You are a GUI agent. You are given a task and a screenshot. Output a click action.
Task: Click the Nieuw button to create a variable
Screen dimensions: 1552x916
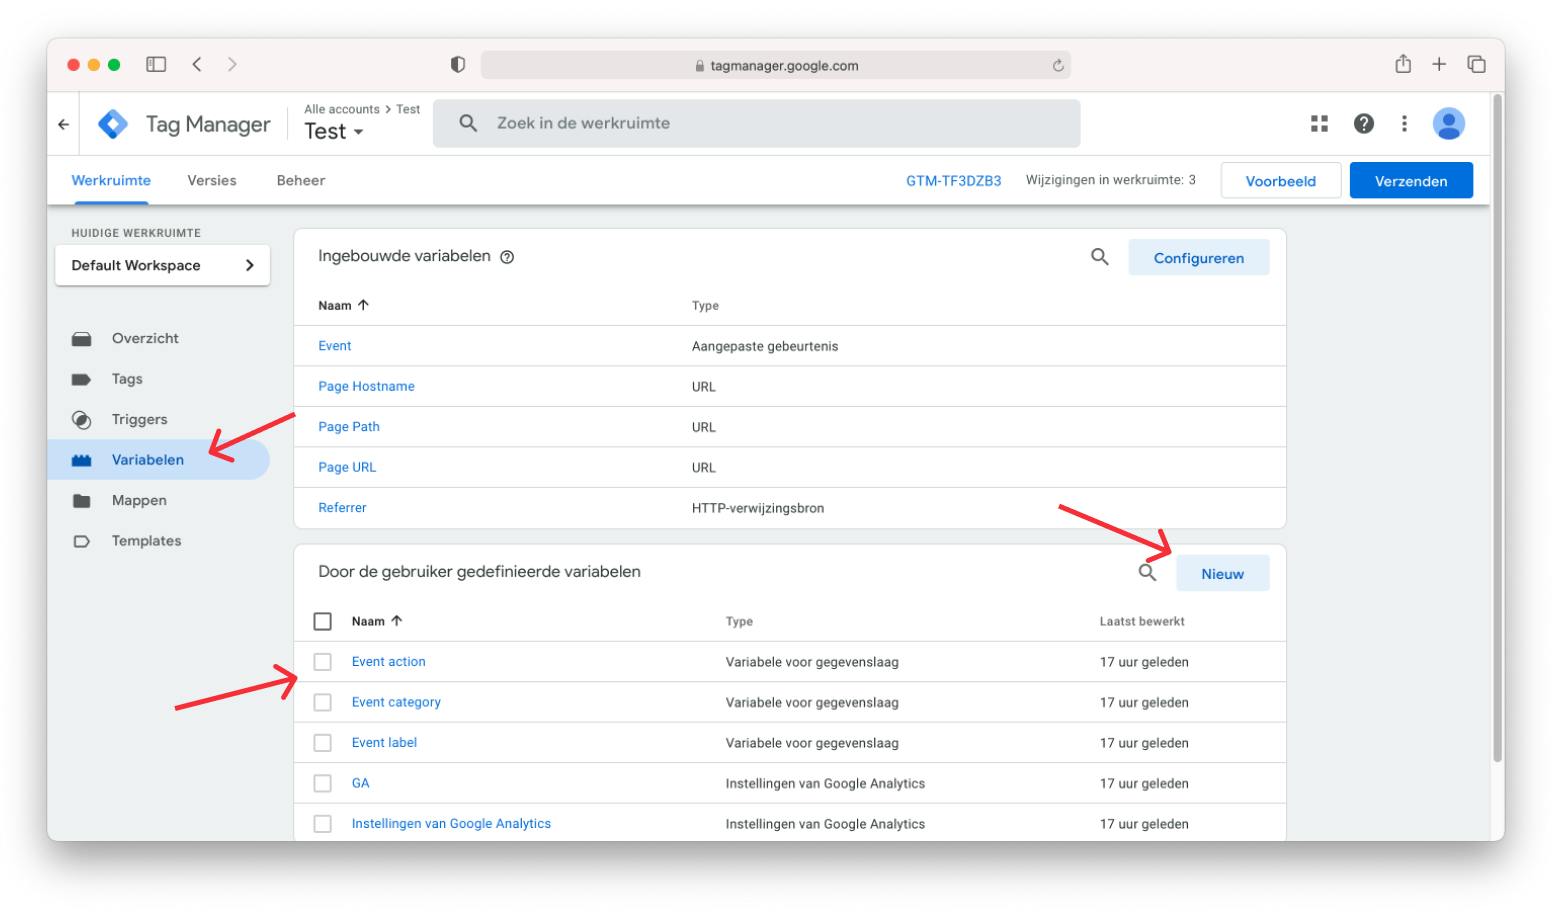(x=1223, y=573)
